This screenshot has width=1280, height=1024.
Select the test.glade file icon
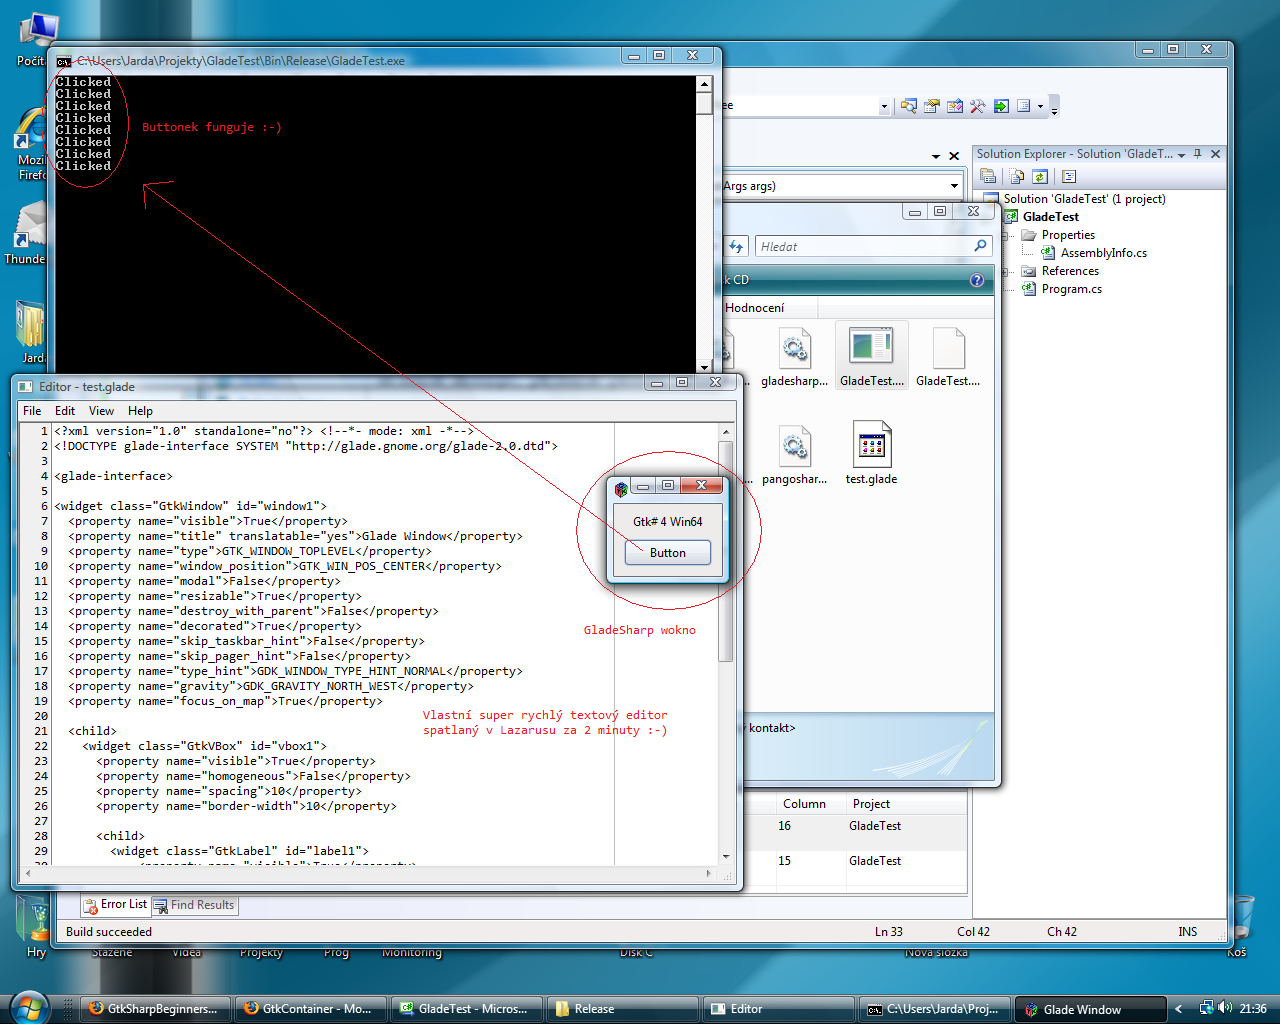tap(871, 454)
